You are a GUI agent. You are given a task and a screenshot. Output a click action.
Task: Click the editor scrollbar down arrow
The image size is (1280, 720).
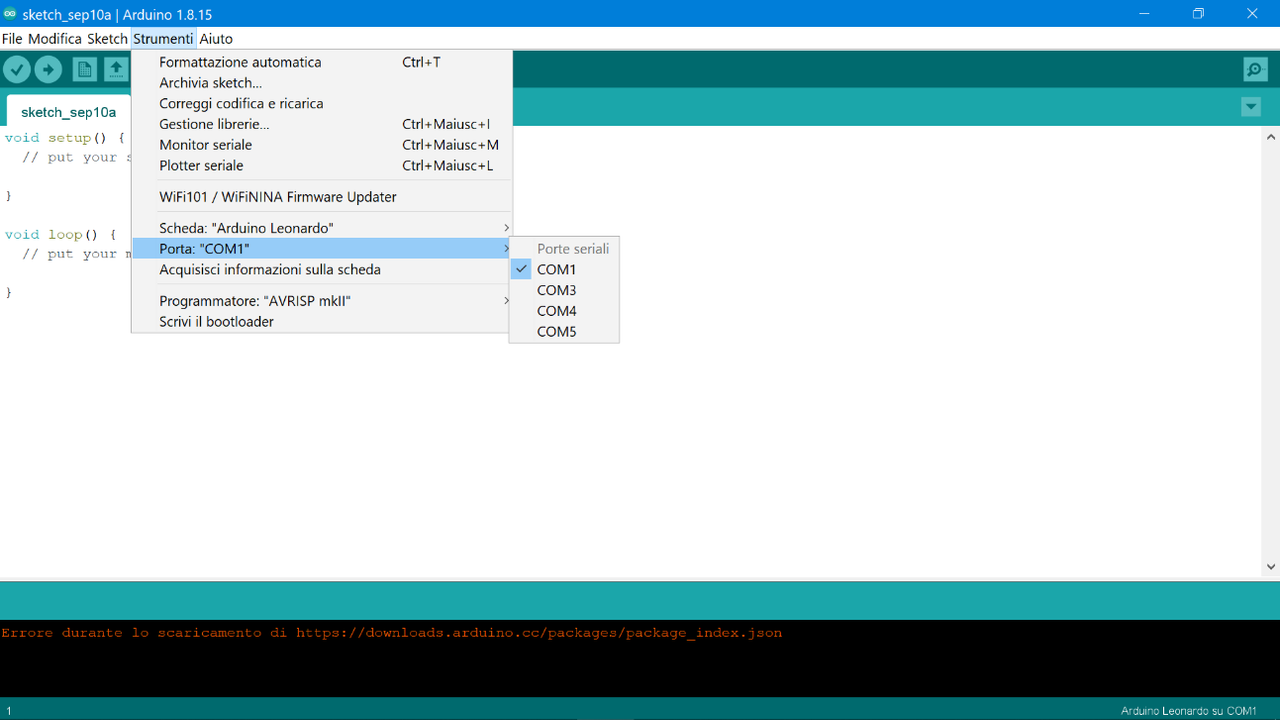click(x=1271, y=567)
